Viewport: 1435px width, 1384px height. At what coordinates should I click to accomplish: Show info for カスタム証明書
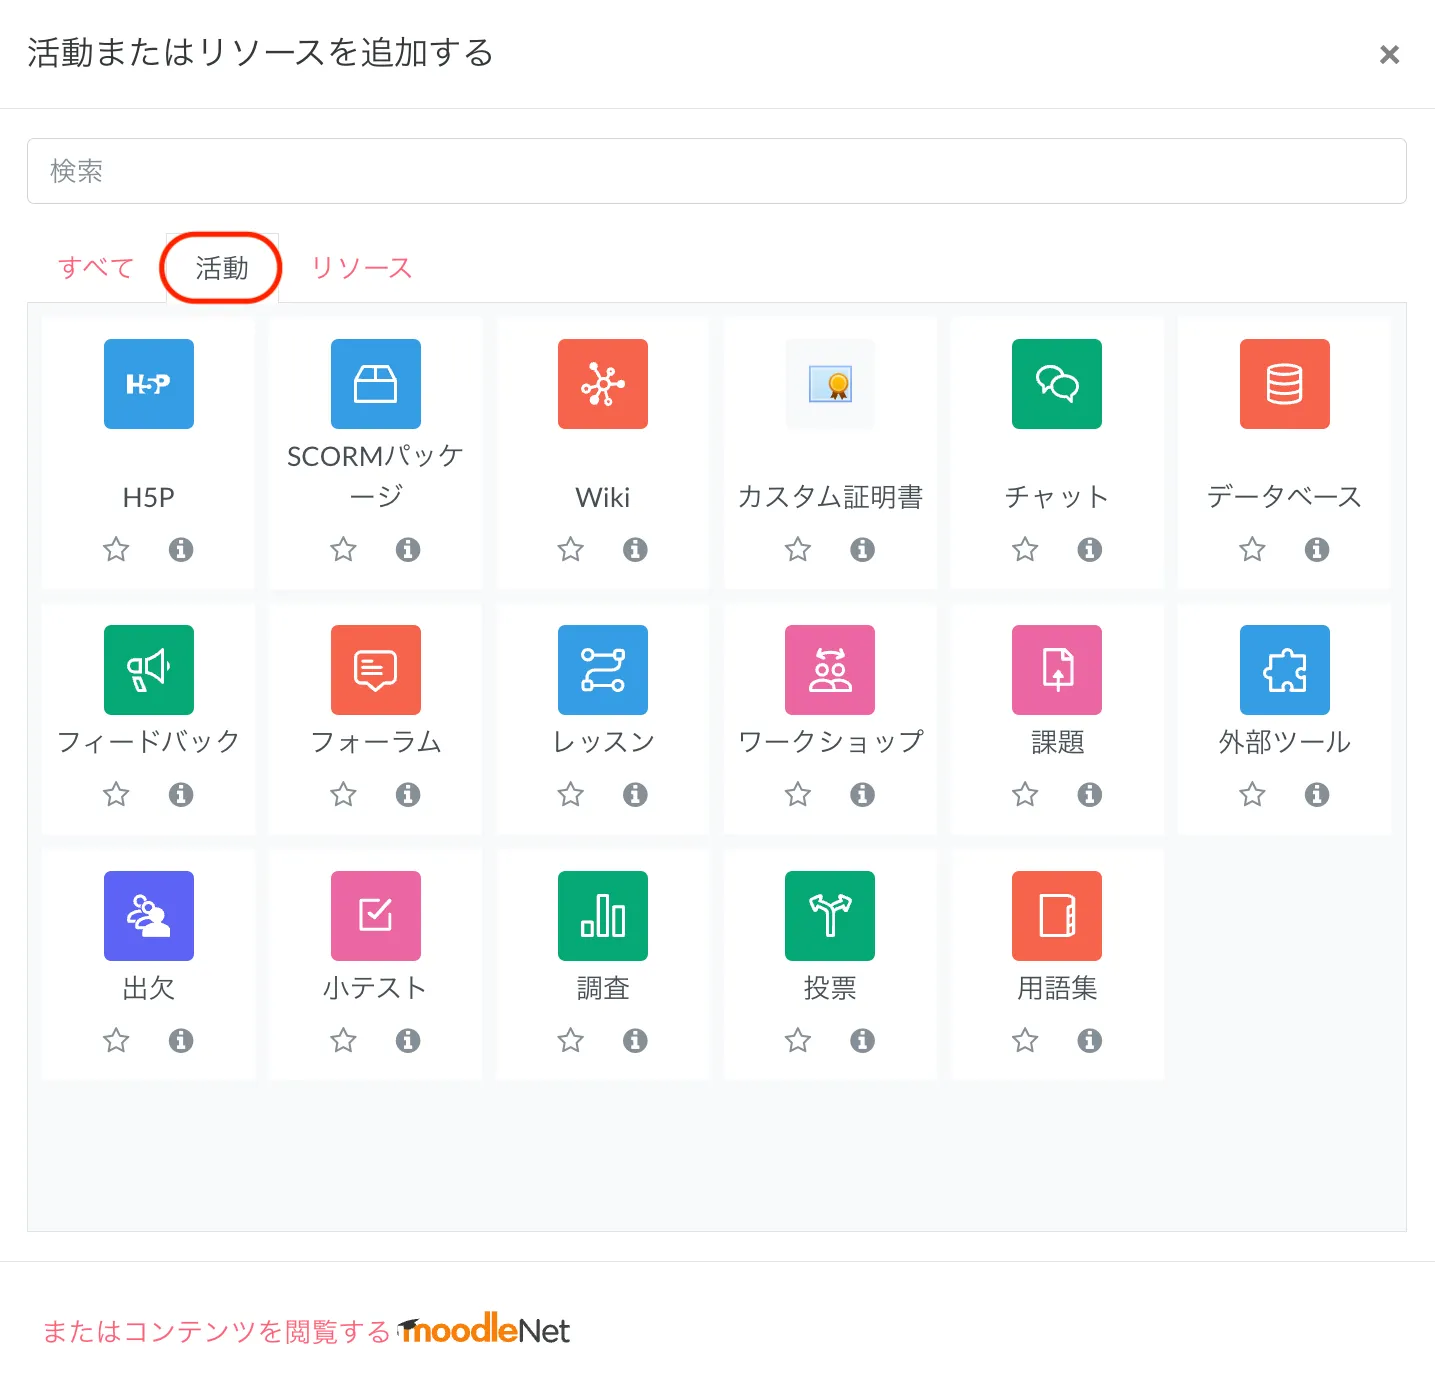[x=862, y=549]
